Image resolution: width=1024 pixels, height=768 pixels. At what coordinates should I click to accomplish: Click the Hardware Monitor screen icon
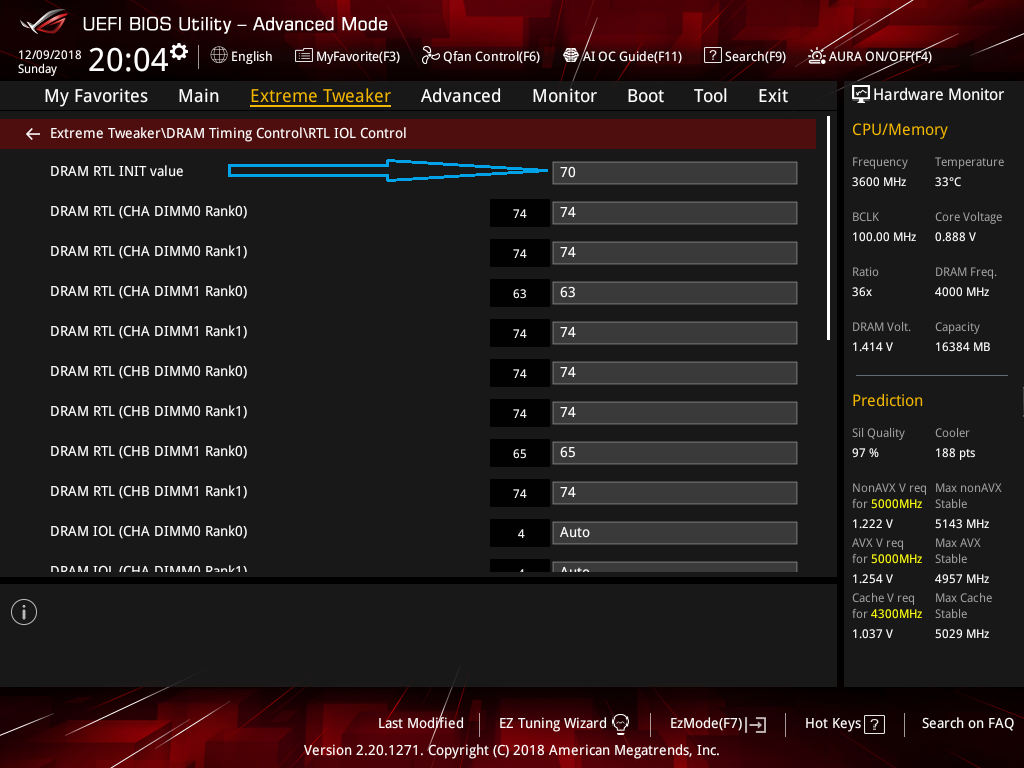(861, 95)
